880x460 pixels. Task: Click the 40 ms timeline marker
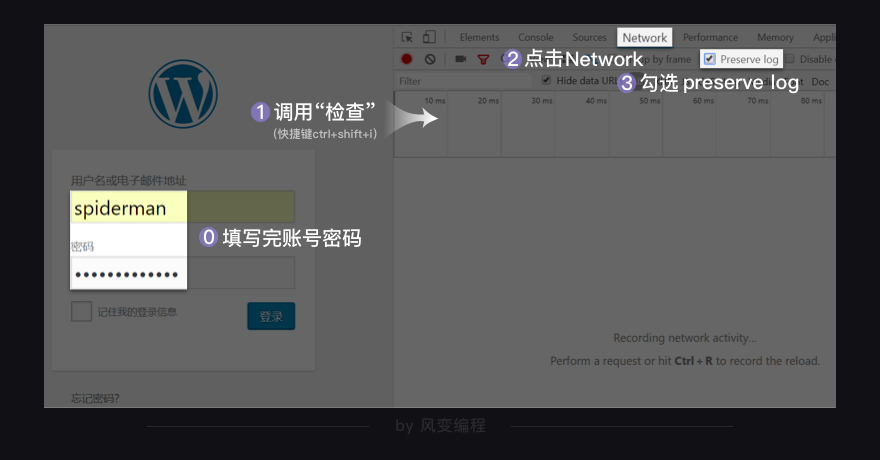point(596,100)
